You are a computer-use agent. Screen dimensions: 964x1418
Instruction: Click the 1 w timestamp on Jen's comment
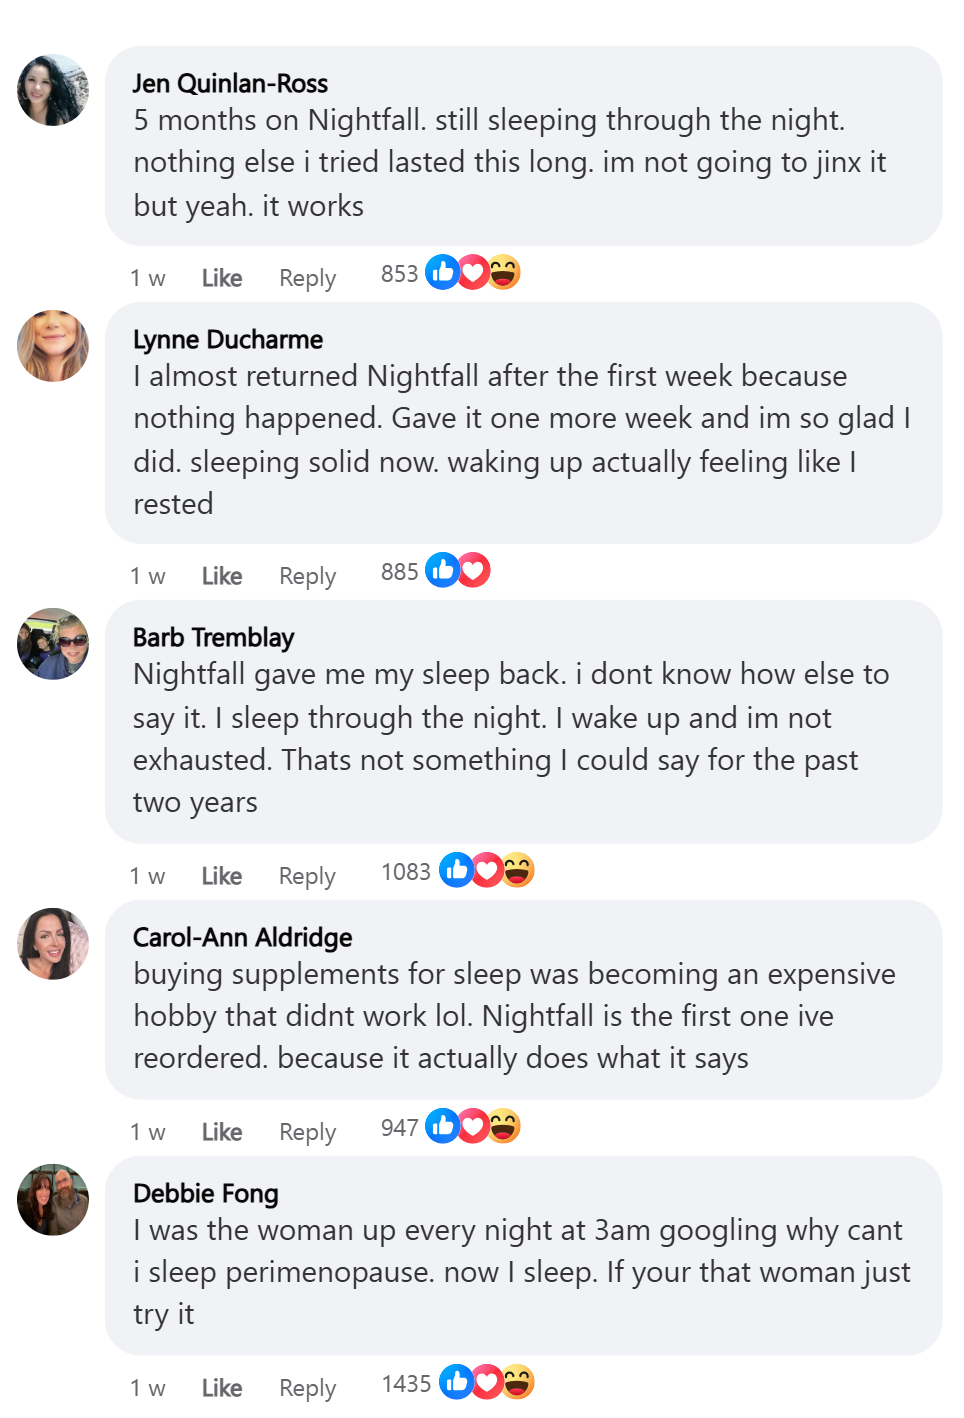click(148, 278)
